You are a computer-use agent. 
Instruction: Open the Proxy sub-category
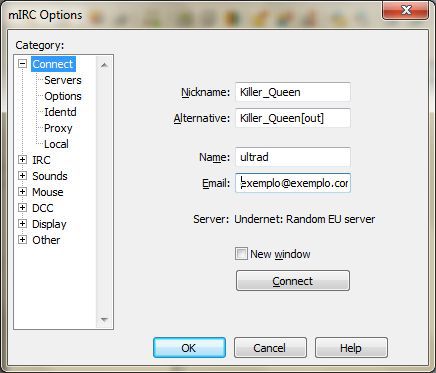coord(58,128)
